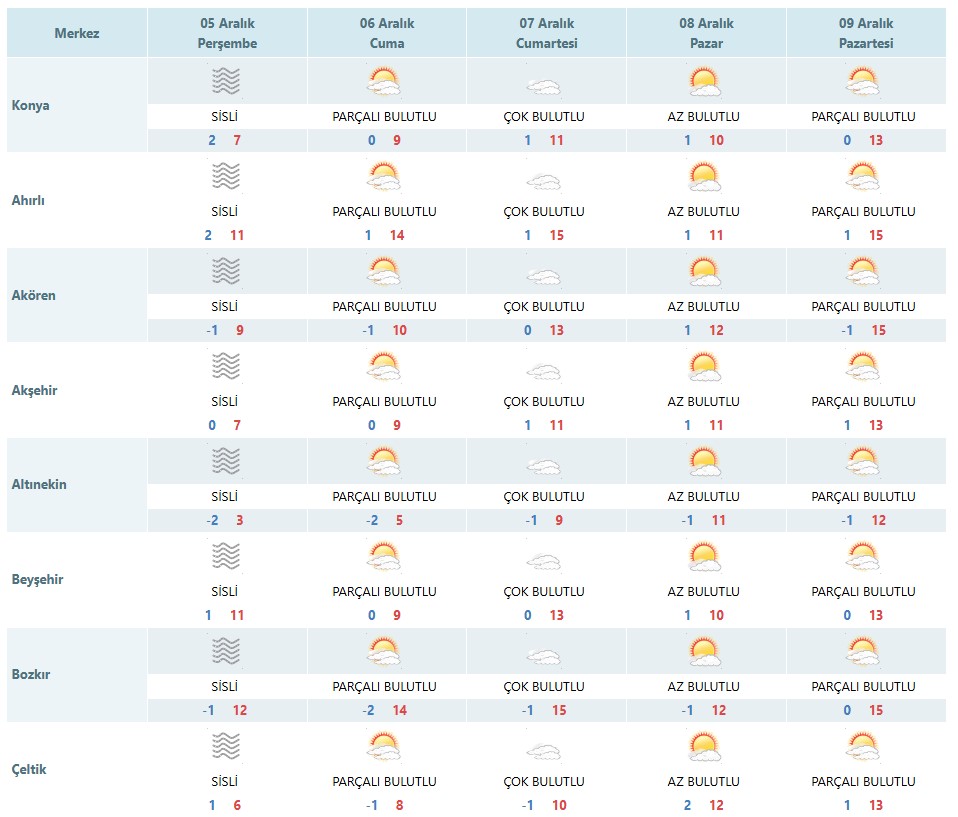Open the Beyşehir district row label
The height and width of the screenshot is (817, 958).
(x=37, y=579)
